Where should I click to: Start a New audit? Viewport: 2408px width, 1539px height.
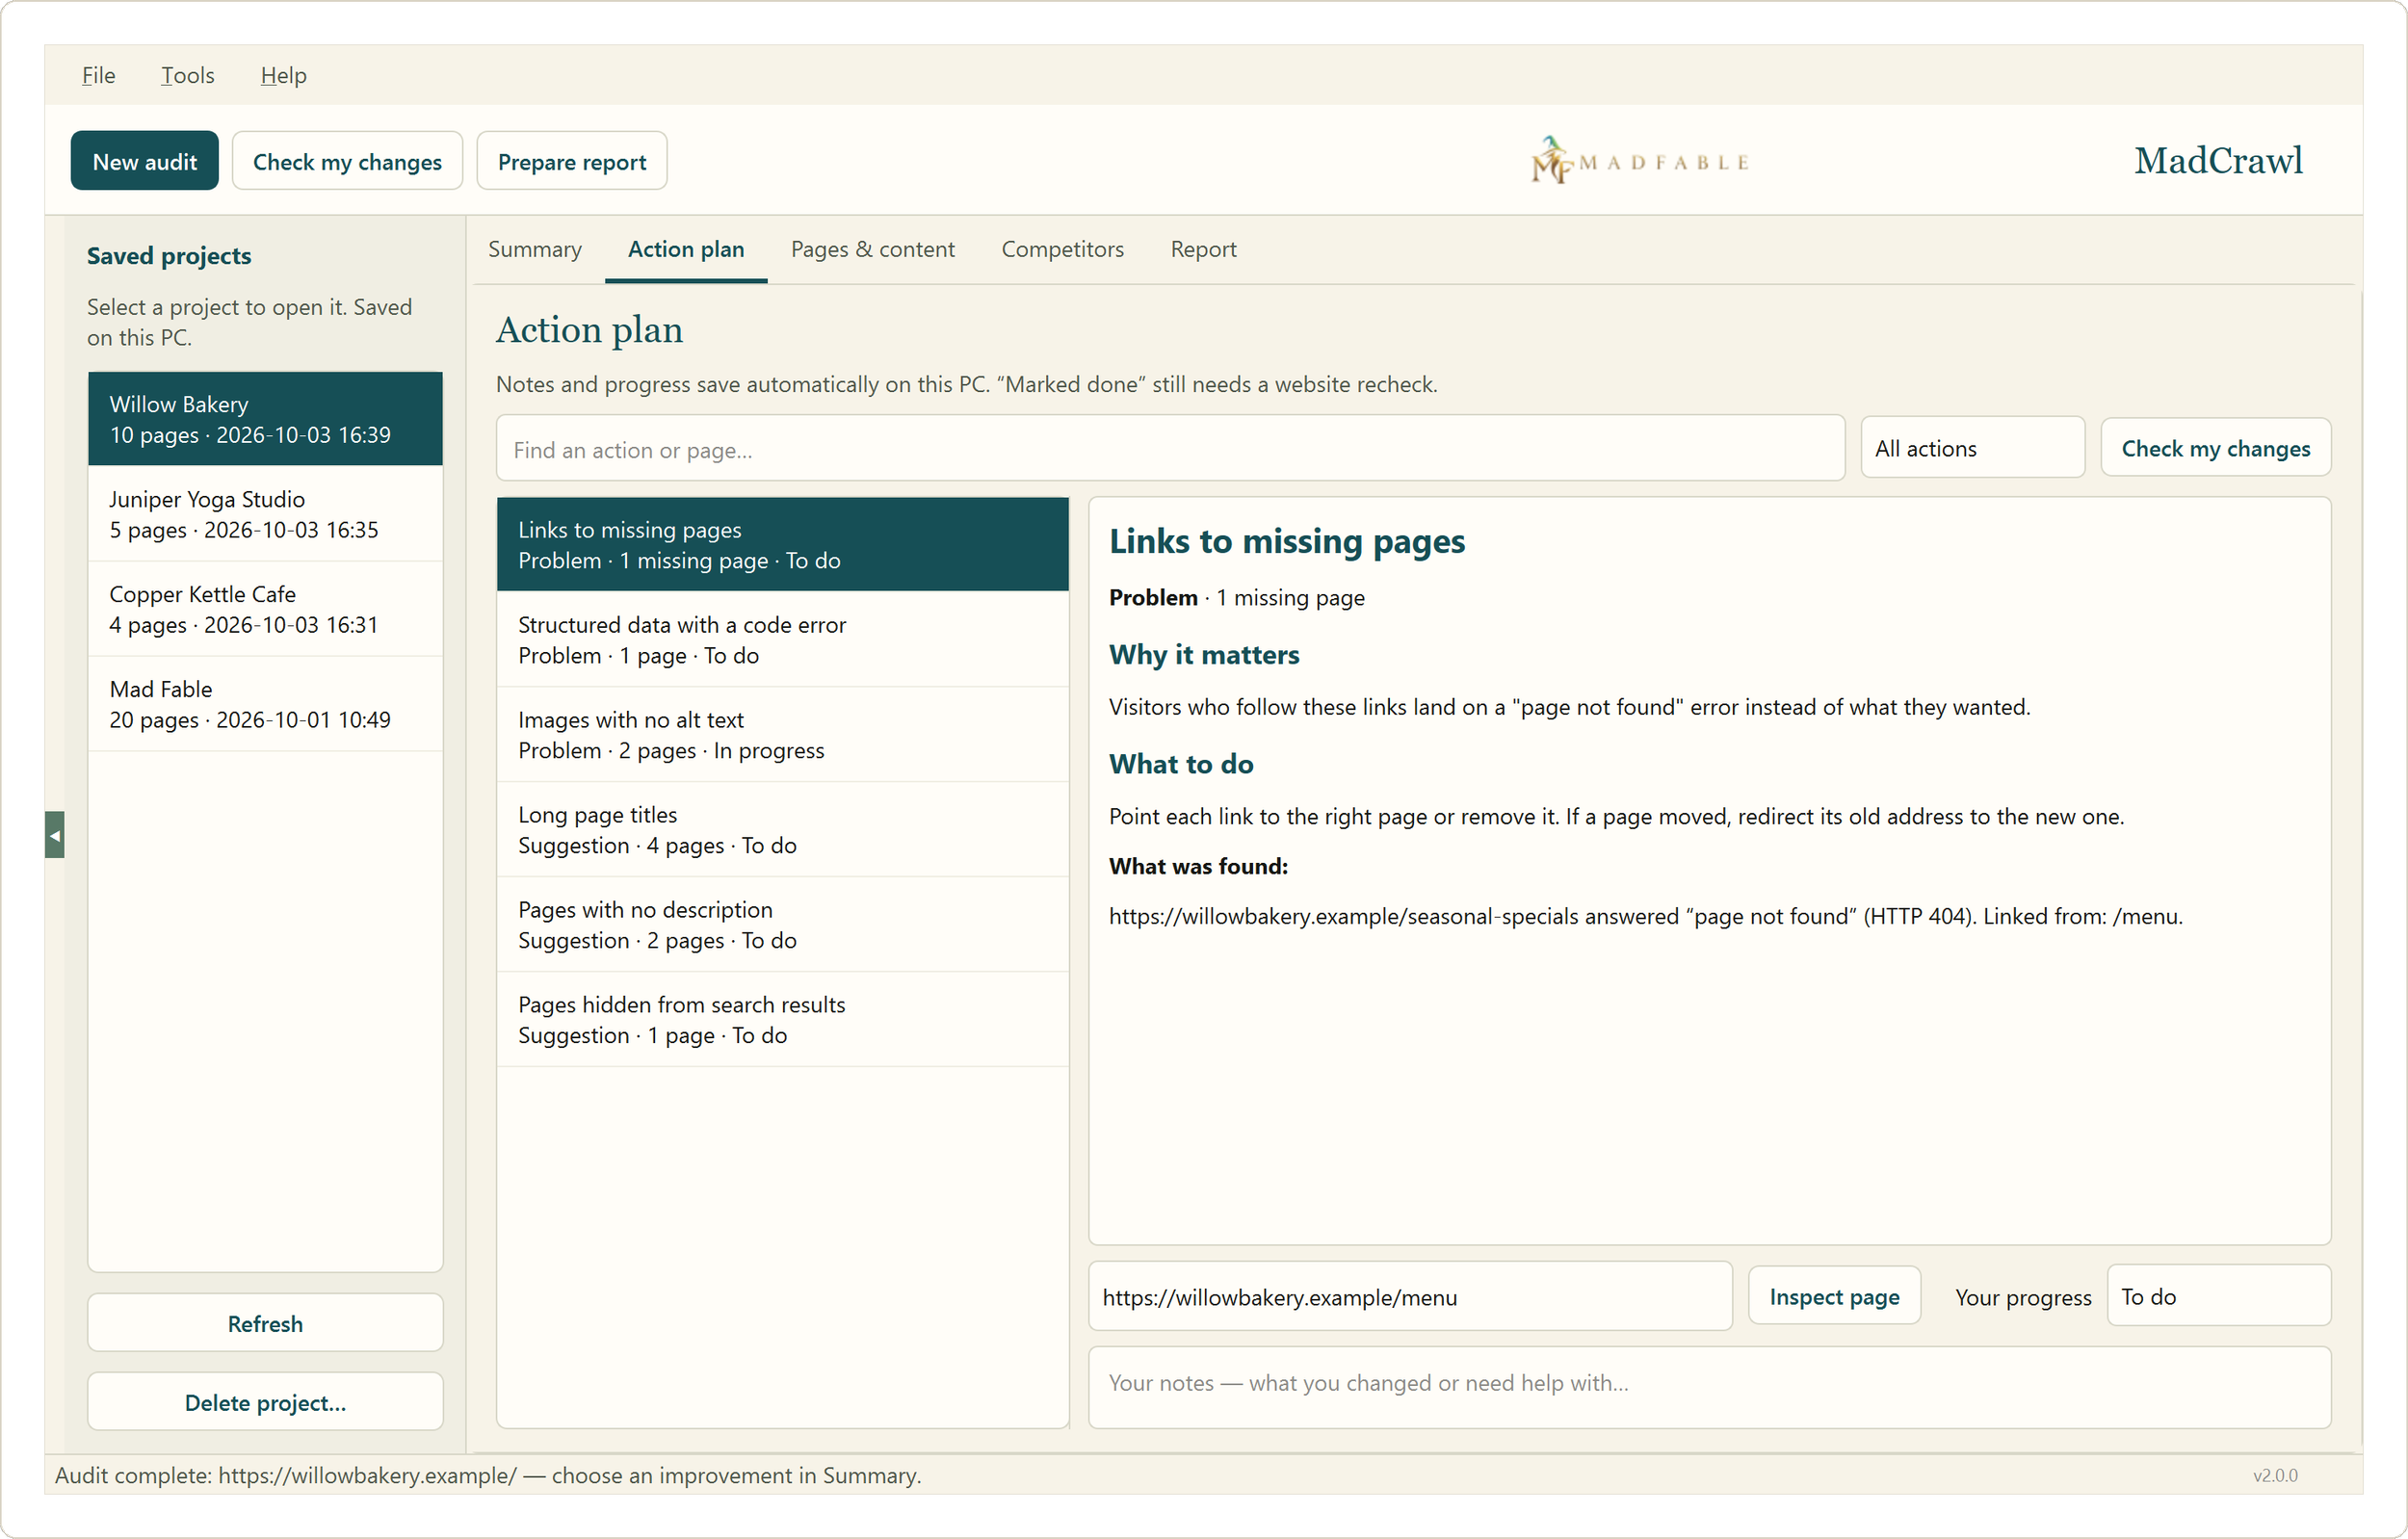pyautogui.click(x=144, y=161)
